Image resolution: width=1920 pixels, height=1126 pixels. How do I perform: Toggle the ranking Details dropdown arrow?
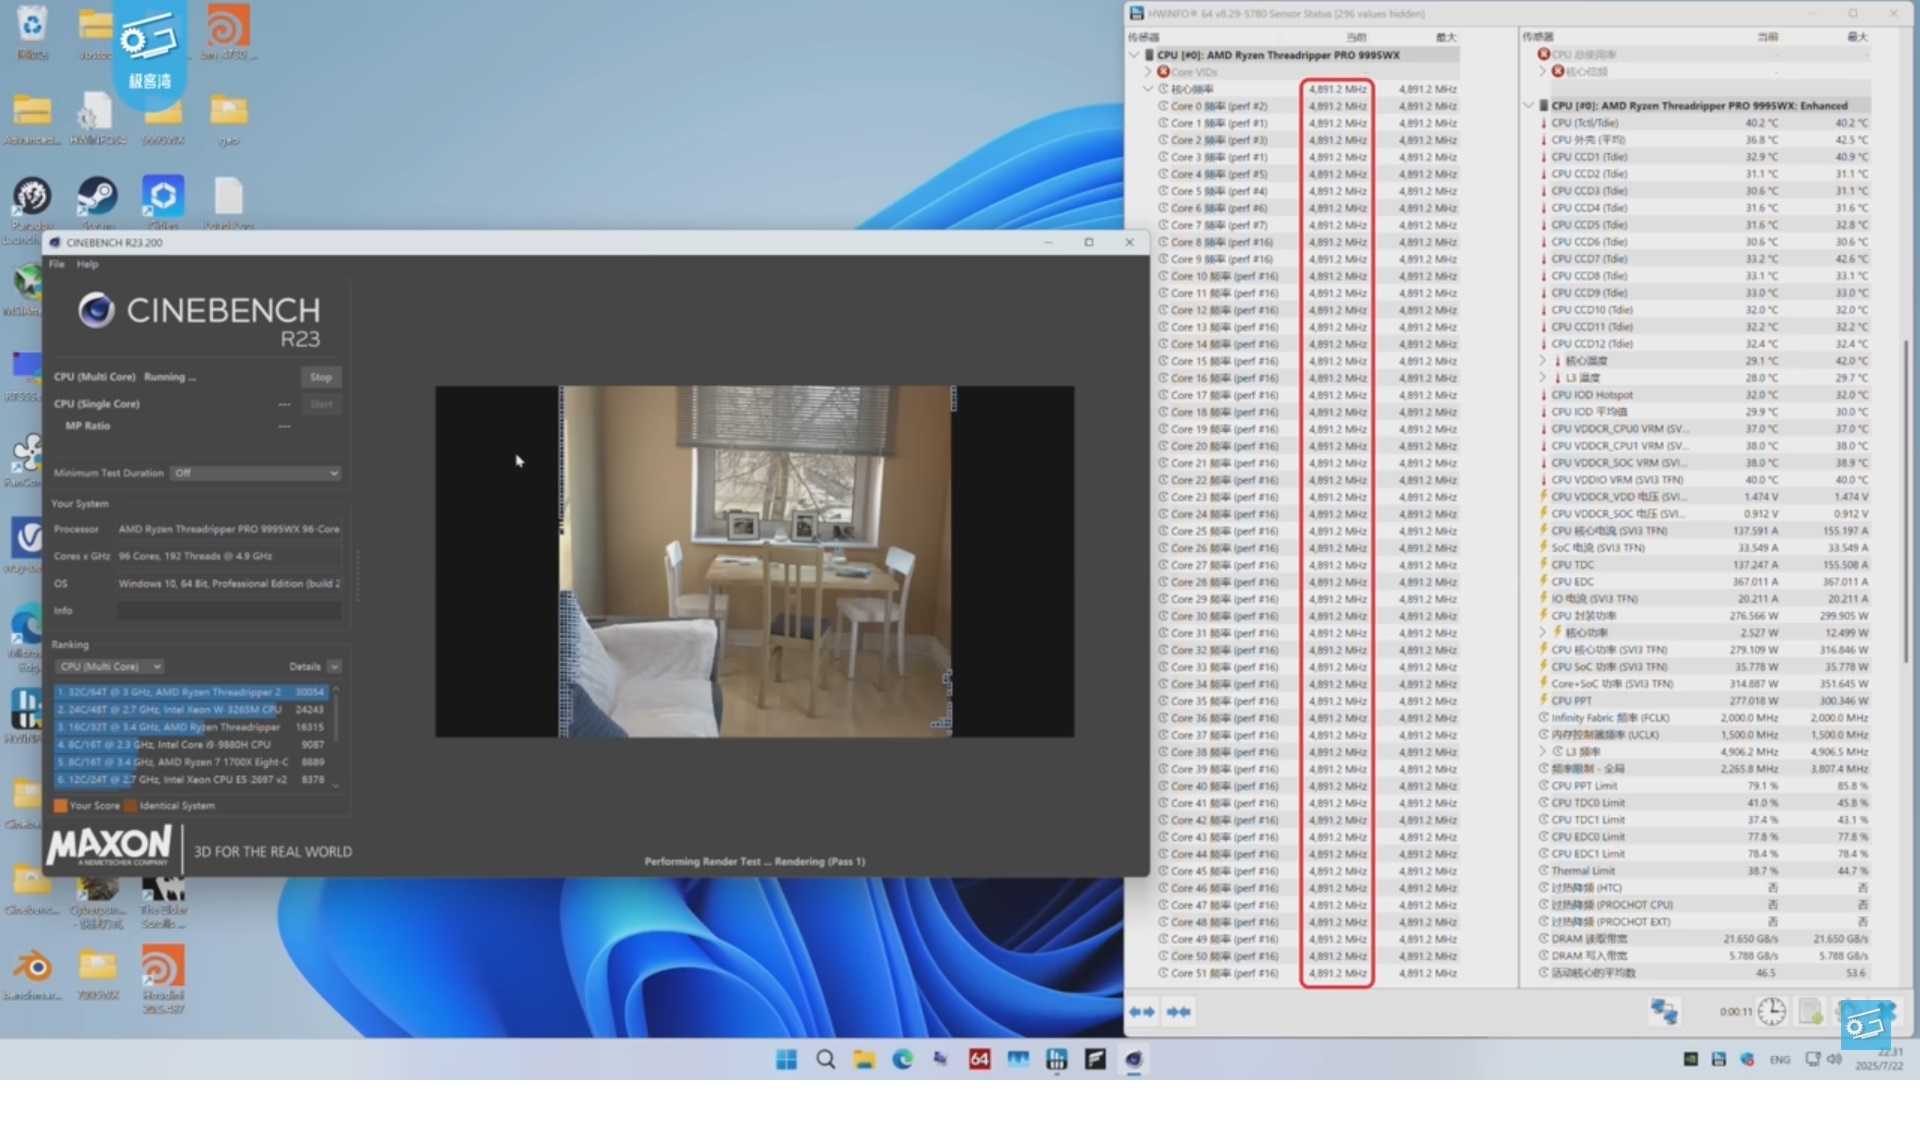334,666
